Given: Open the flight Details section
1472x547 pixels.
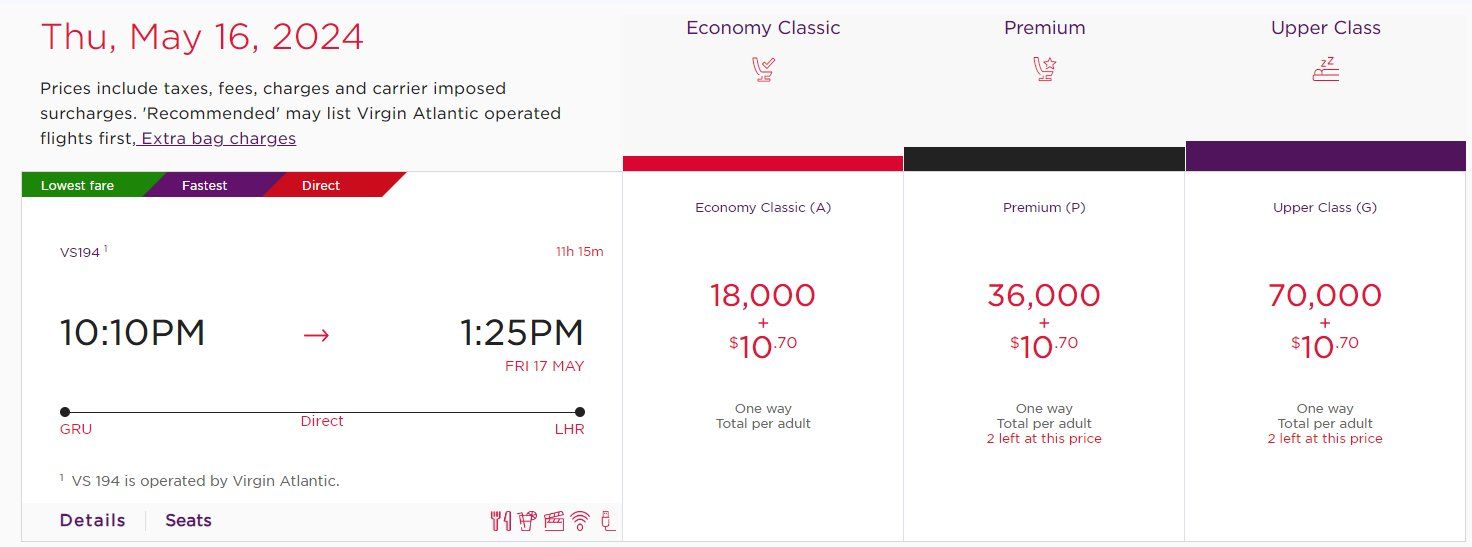Looking at the screenshot, I should pyautogui.click(x=93, y=520).
